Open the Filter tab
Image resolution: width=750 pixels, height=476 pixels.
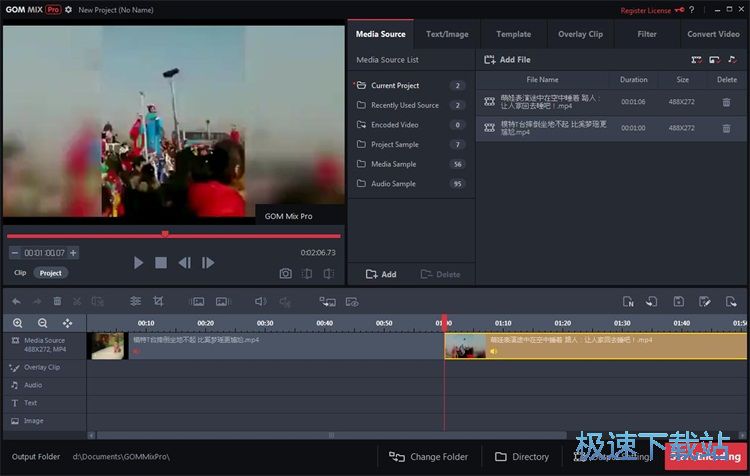647,34
